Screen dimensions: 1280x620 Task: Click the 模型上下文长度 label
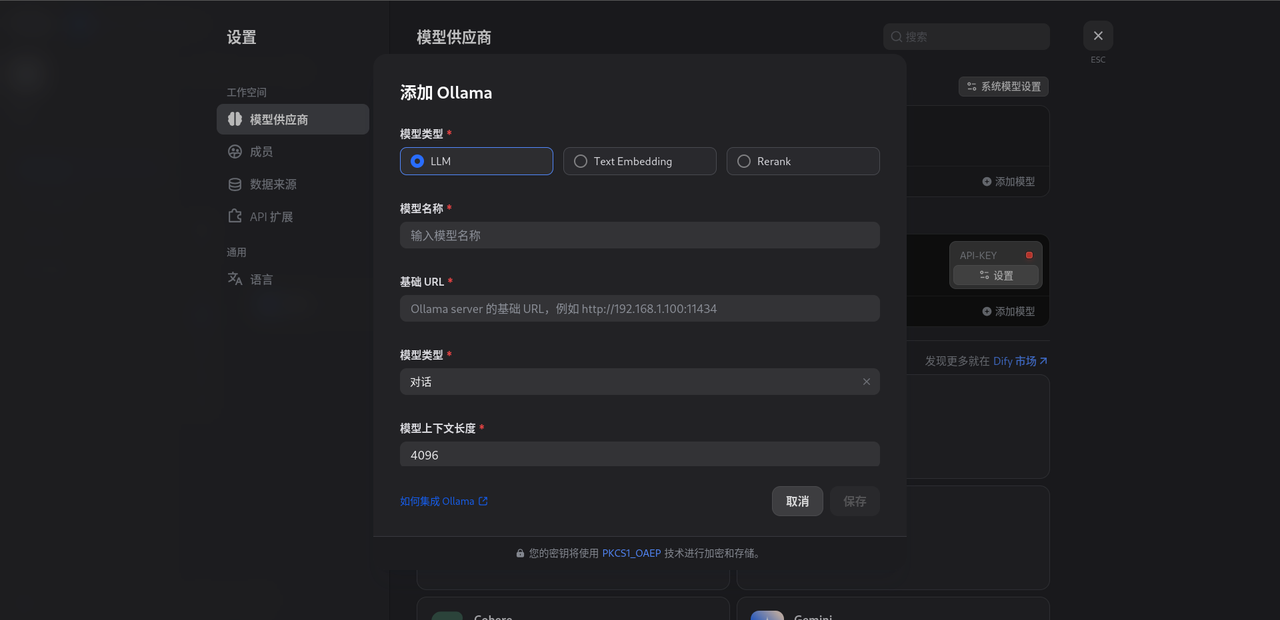coord(438,428)
